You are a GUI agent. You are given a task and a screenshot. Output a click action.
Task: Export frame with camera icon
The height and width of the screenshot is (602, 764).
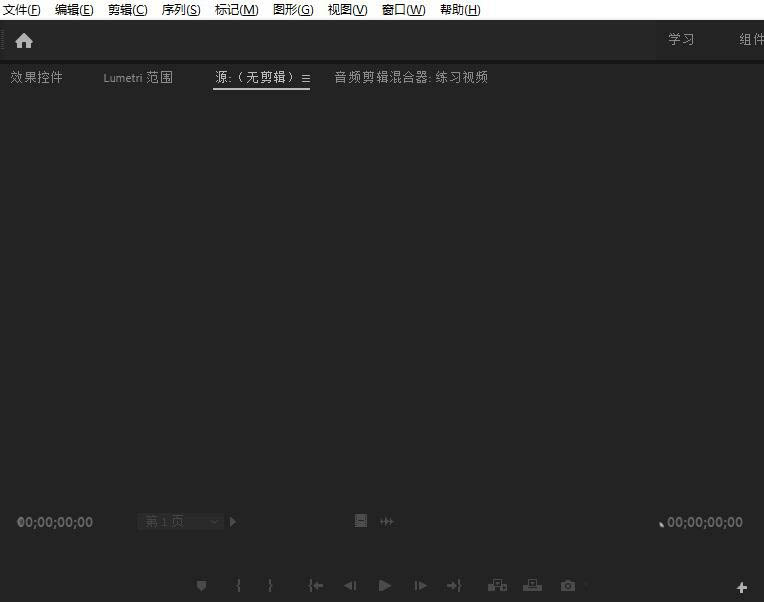pyautogui.click(x=568, y=586)
